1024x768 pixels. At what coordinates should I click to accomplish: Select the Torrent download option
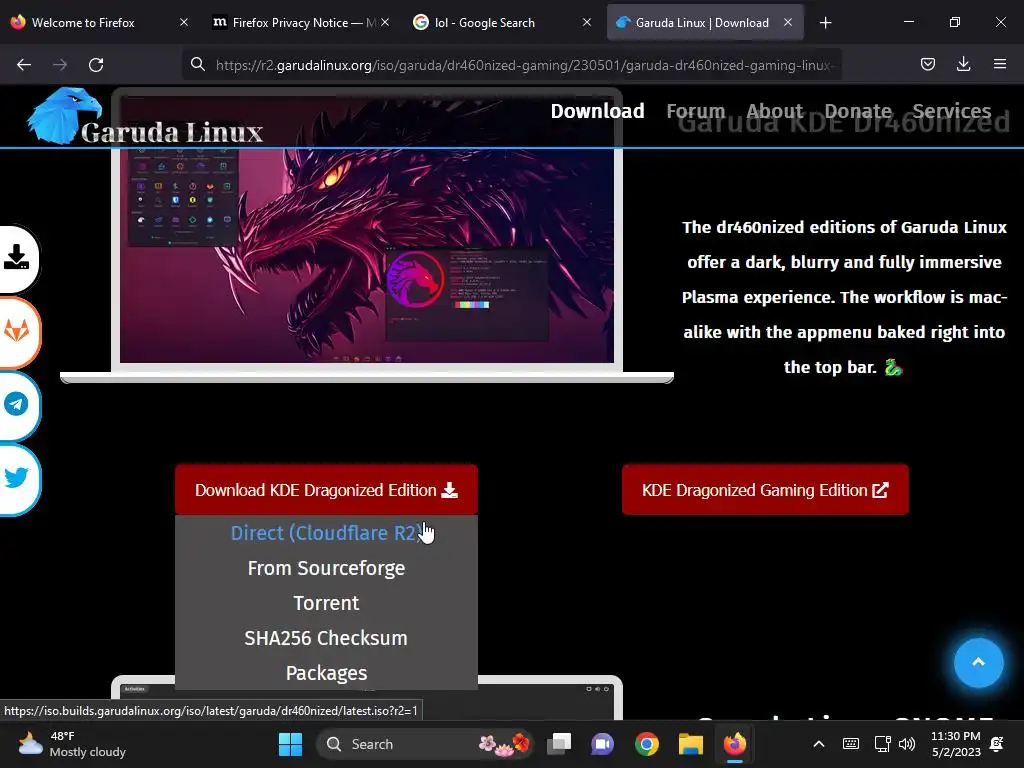326,603
